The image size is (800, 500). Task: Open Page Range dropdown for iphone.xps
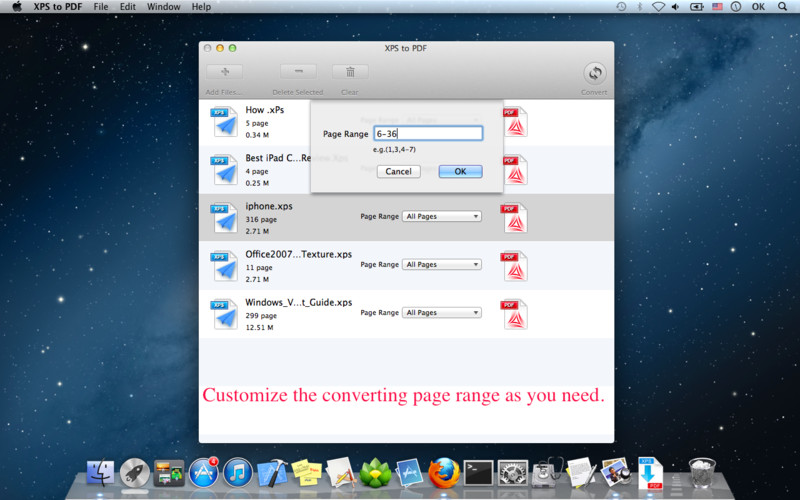point(442,216)
